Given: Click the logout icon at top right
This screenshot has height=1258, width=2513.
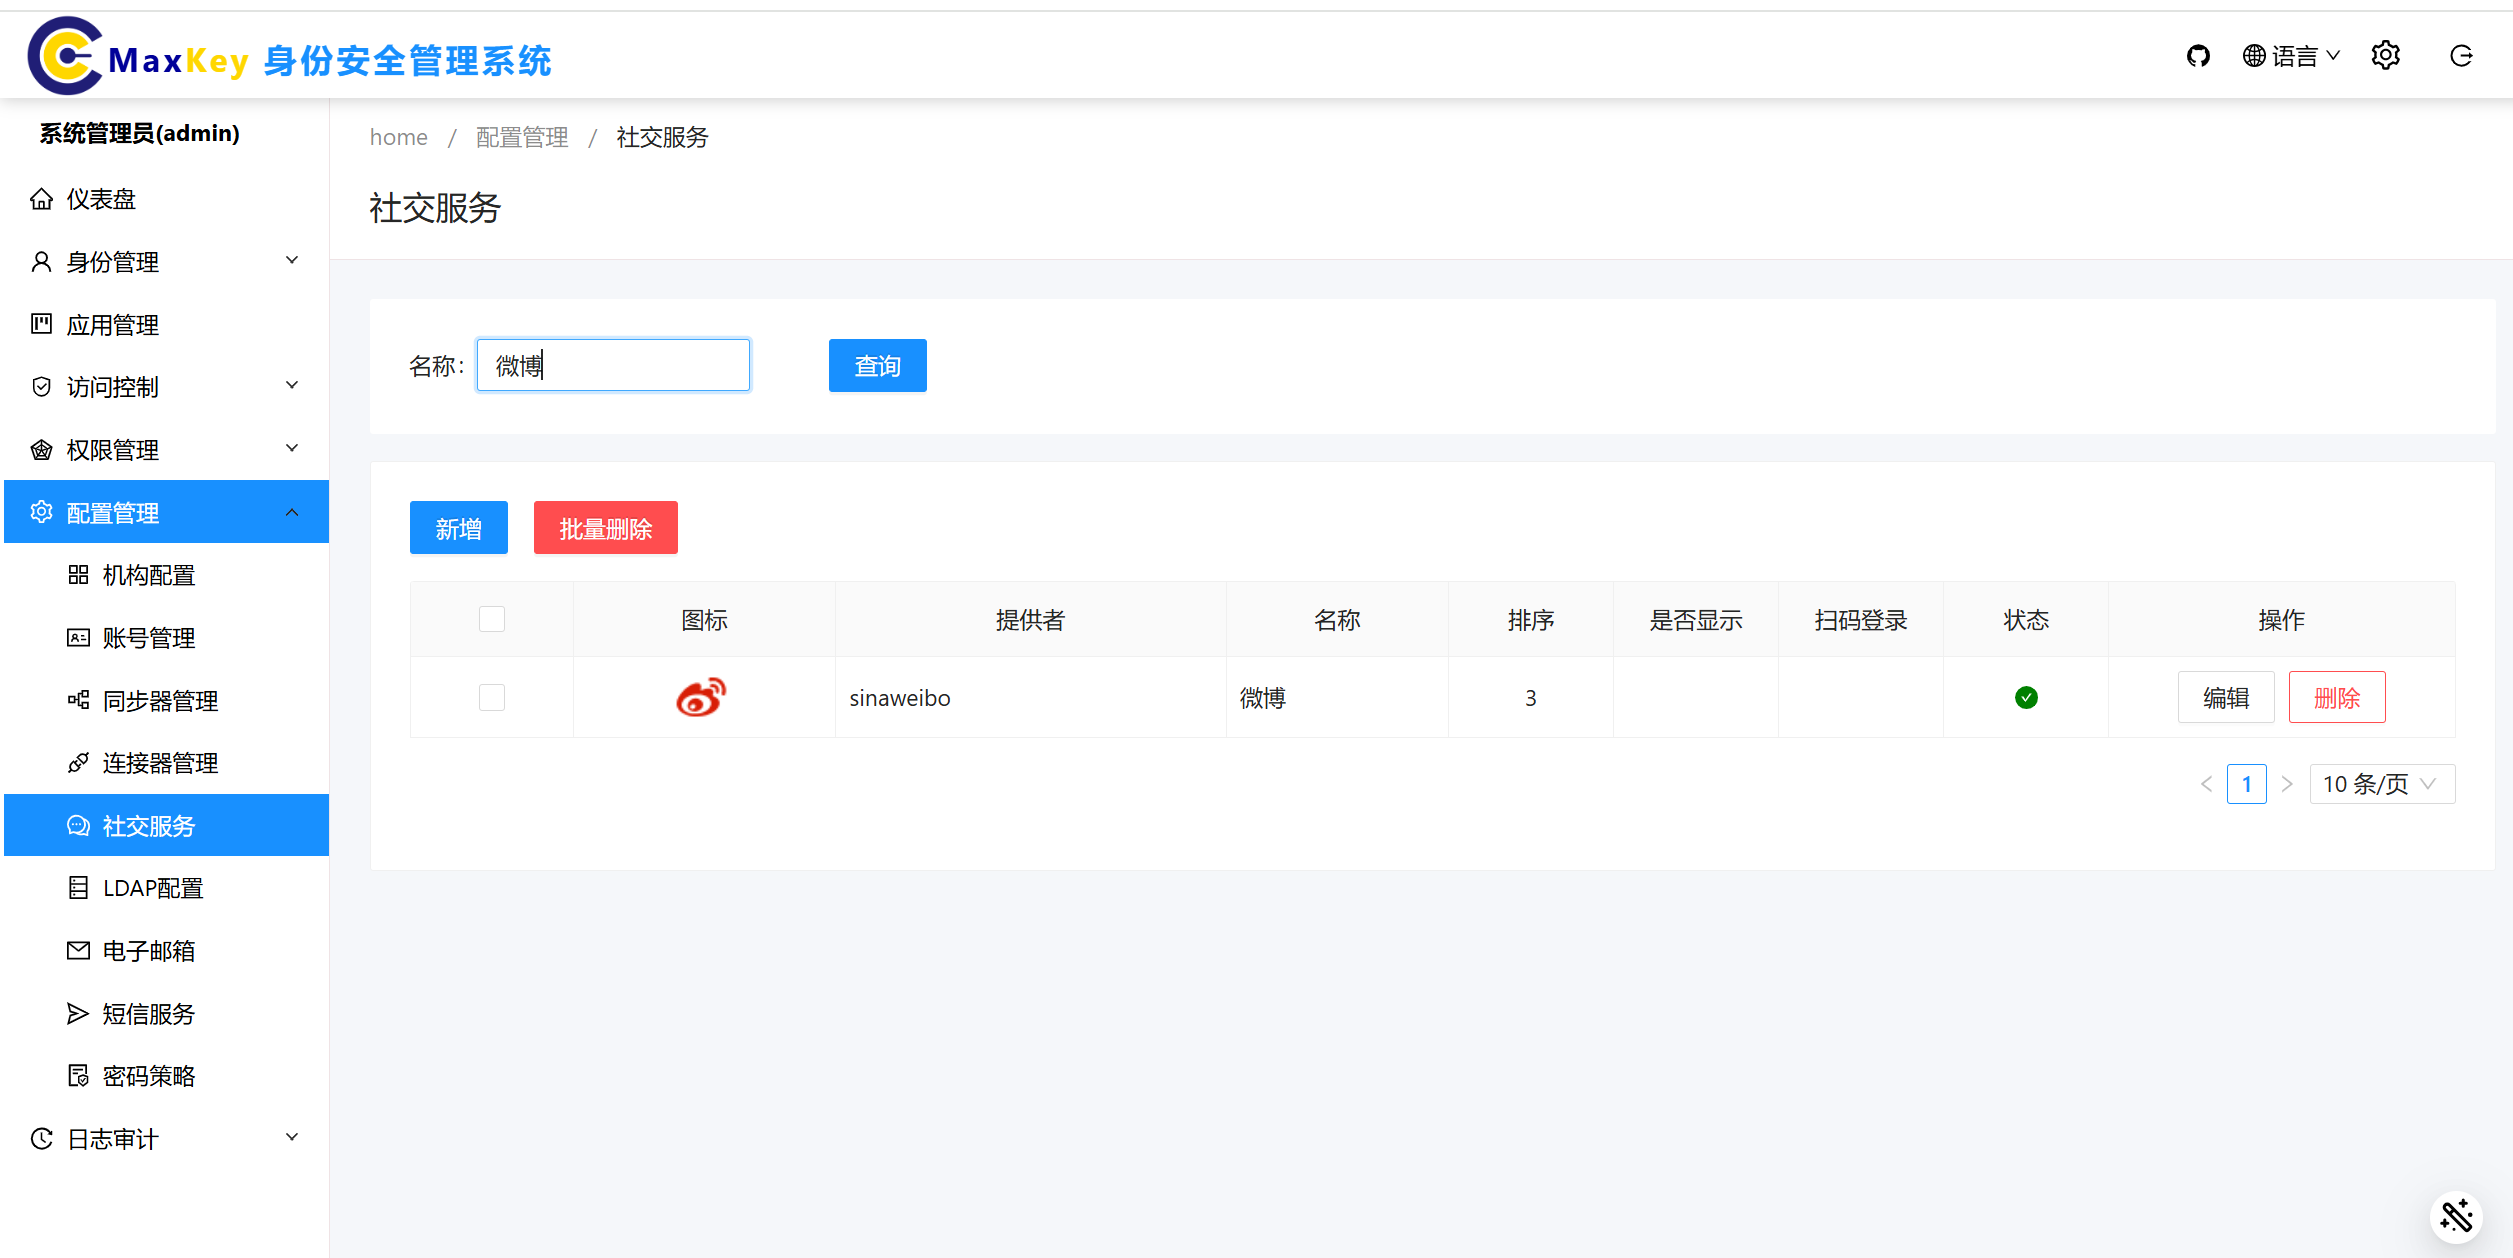Looking at the screenshot, I should 2461,56.
